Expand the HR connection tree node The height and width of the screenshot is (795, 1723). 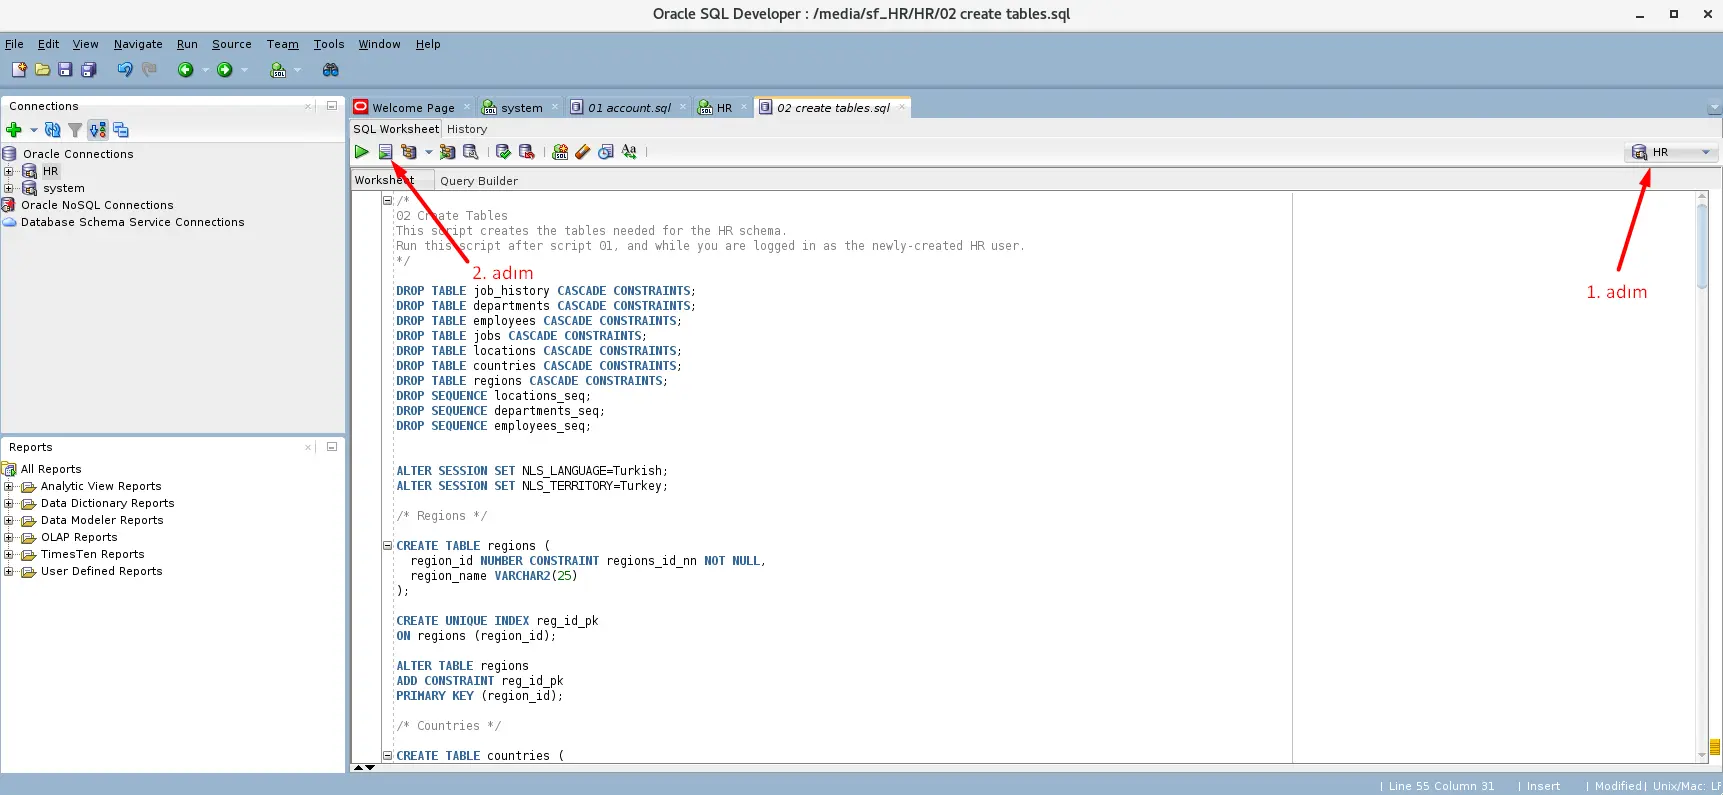pyautogui.click(x=9, y=171)
